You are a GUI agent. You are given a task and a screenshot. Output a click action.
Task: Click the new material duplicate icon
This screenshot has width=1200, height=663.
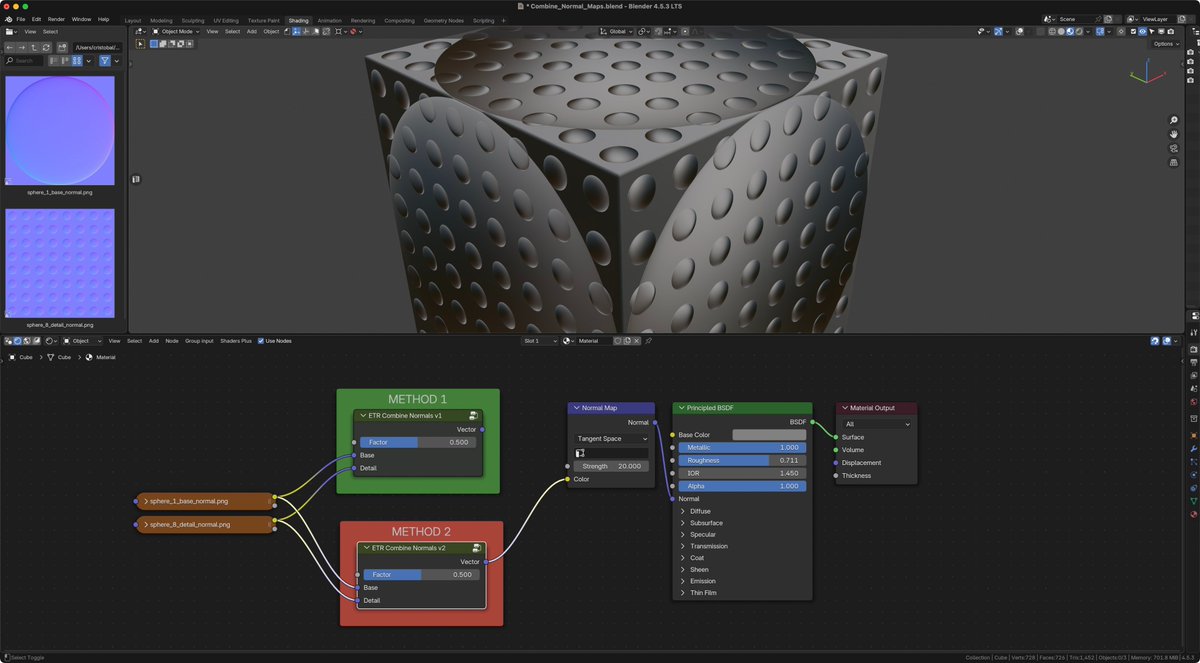[627, 341]
